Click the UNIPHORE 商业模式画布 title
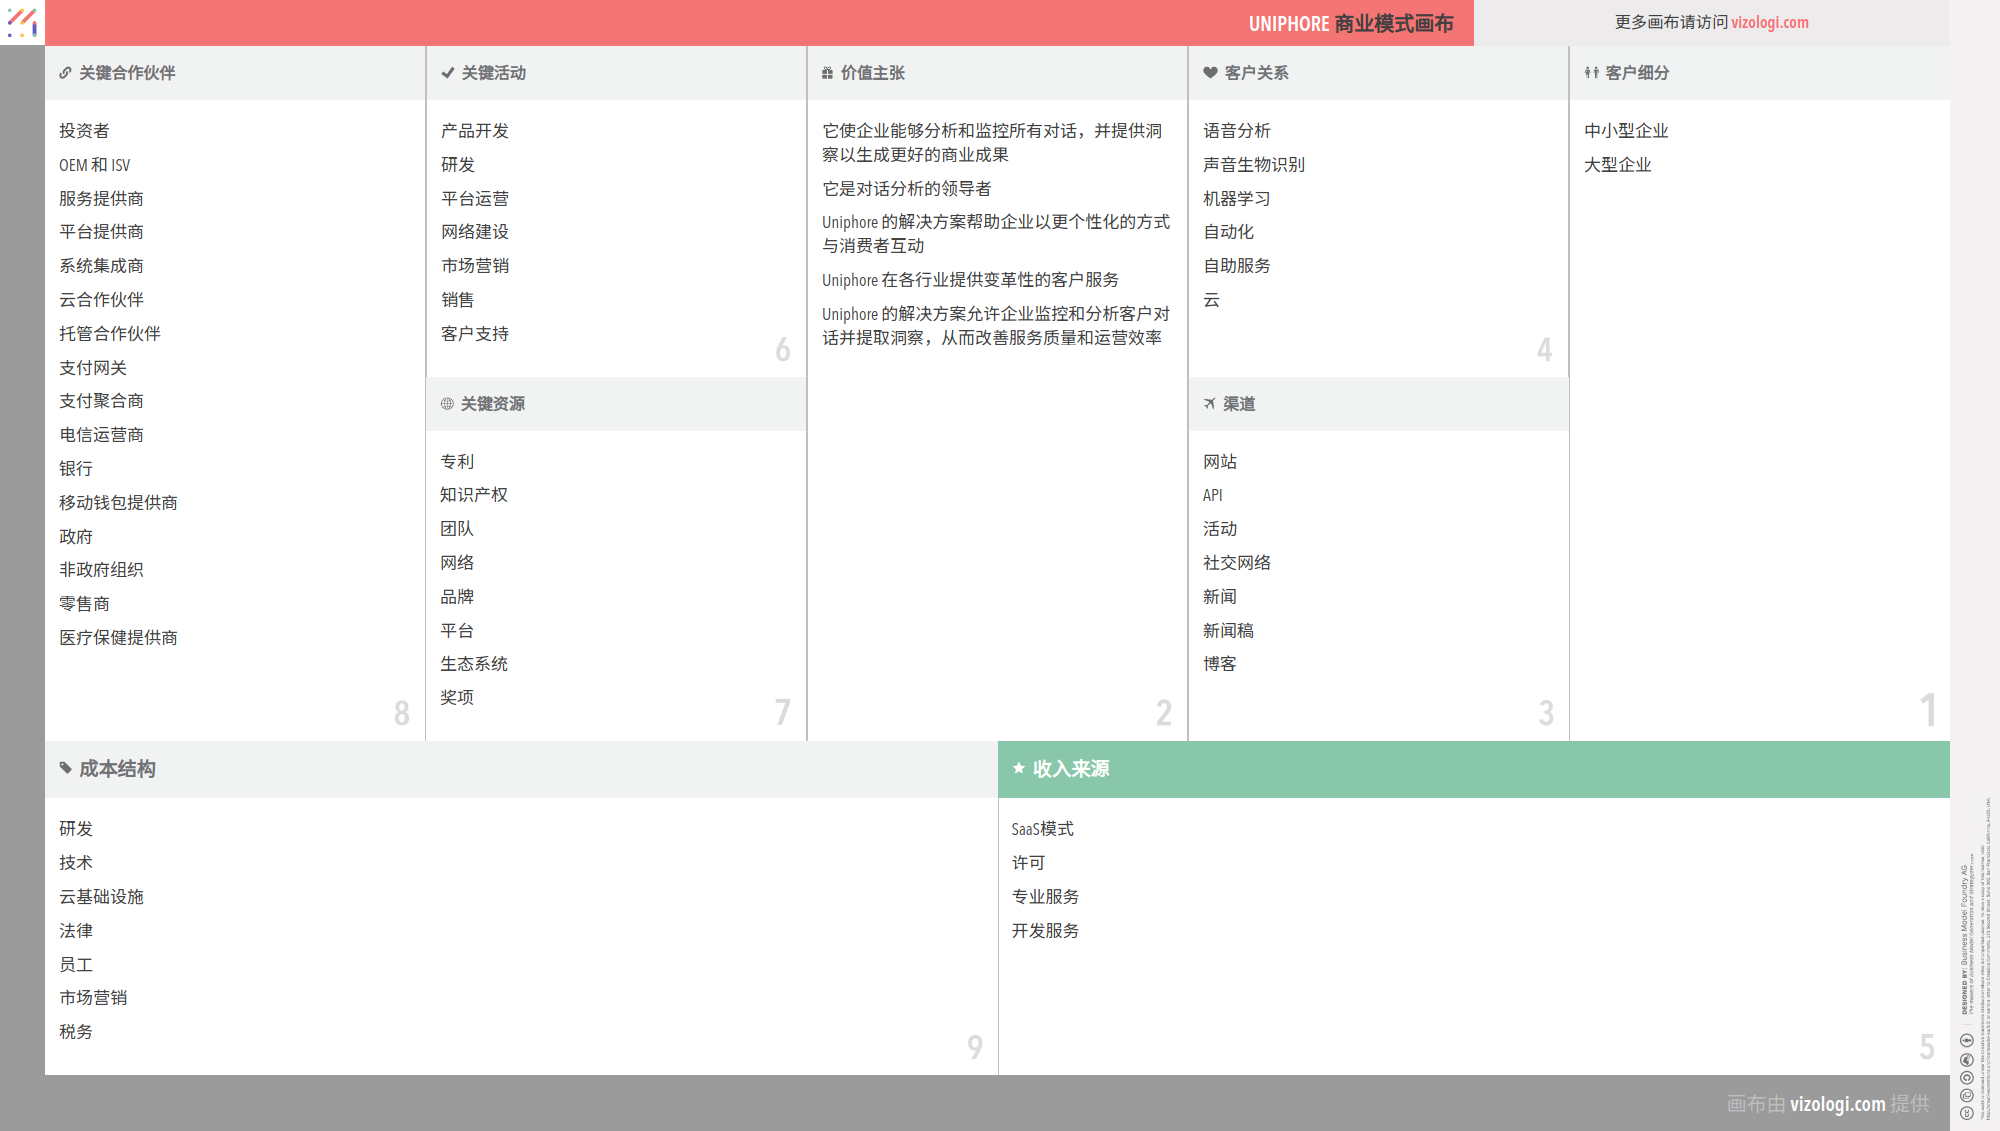Screen dimensions: 2000x1131 tap(1350, 23)
